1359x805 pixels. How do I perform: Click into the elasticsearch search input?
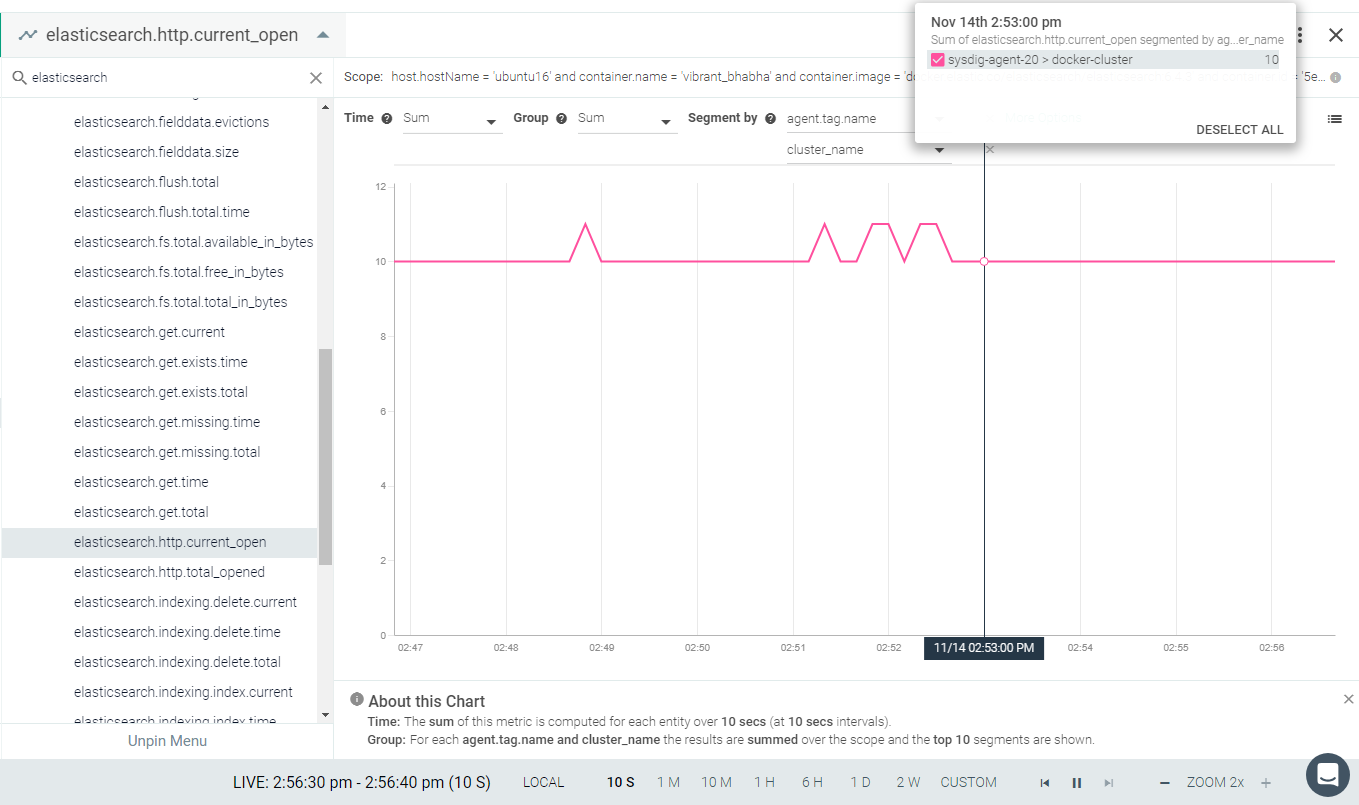[x=166, y=78]
